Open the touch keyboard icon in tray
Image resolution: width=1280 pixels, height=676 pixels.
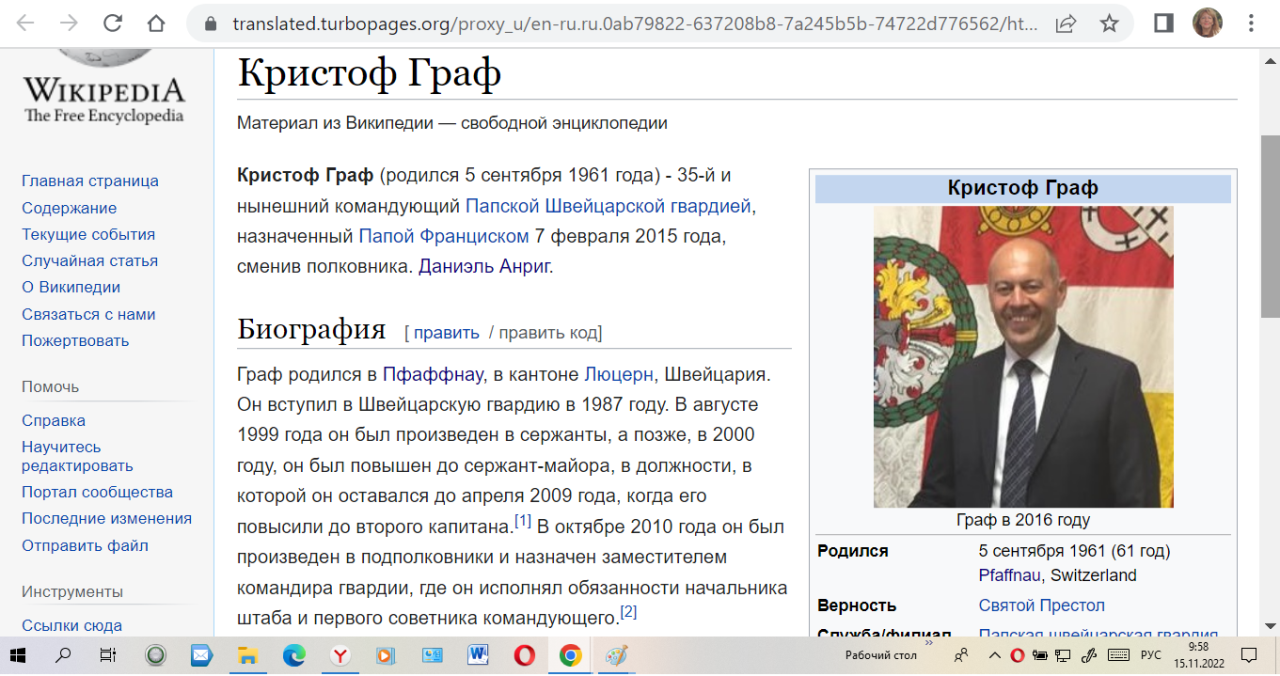1119,656
